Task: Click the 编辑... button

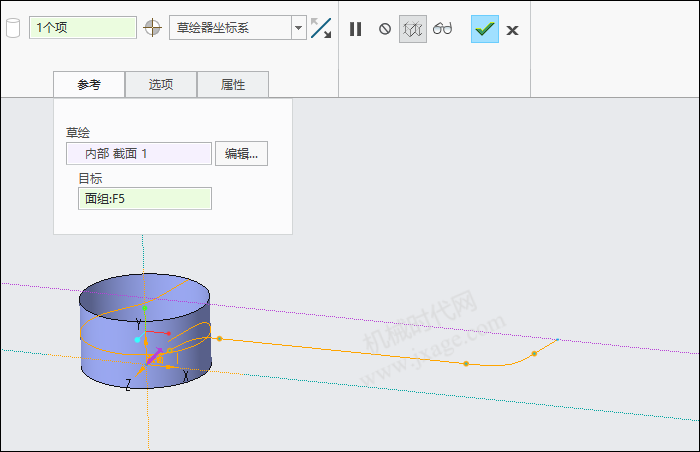Action: (242, 154)
